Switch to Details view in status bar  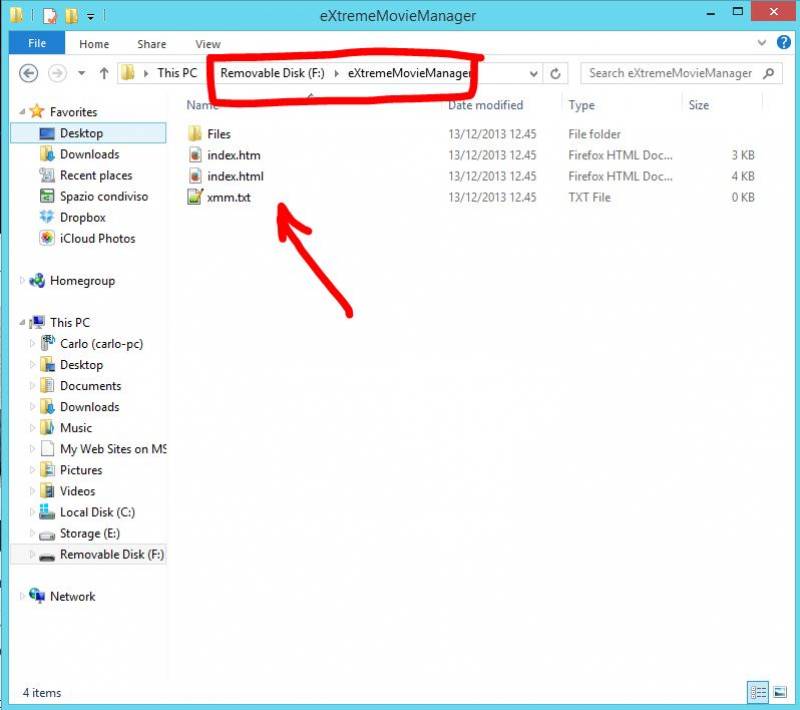point(758,692)
